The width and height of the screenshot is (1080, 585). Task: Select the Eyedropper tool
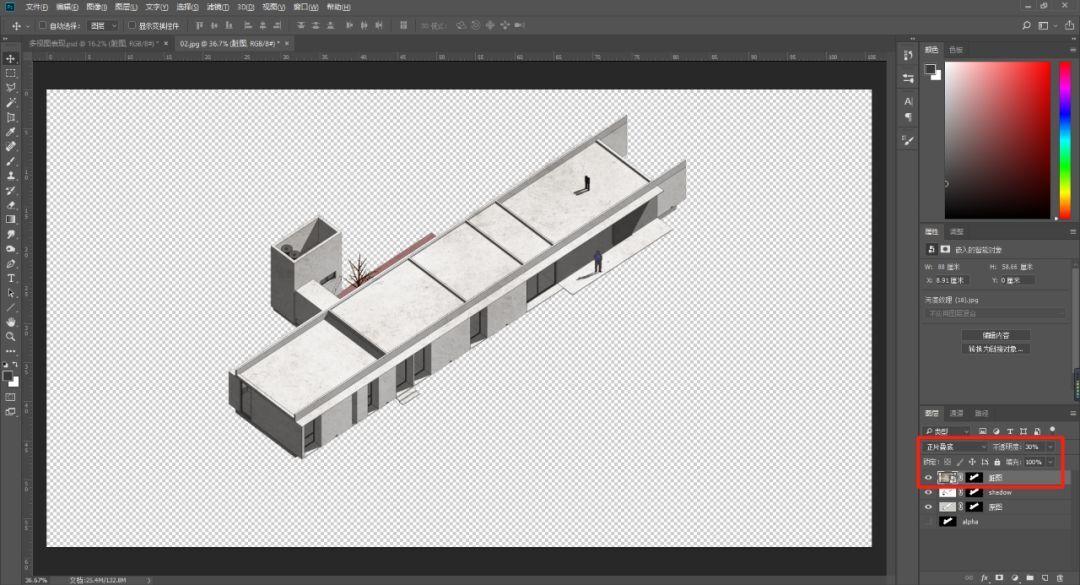tap(10, 132)
